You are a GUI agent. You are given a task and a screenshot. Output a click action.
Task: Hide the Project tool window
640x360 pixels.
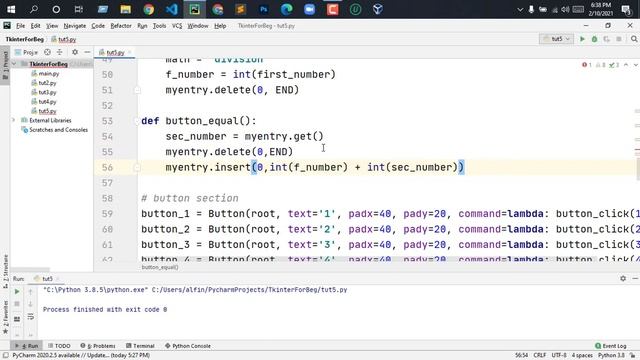[87, 52]
